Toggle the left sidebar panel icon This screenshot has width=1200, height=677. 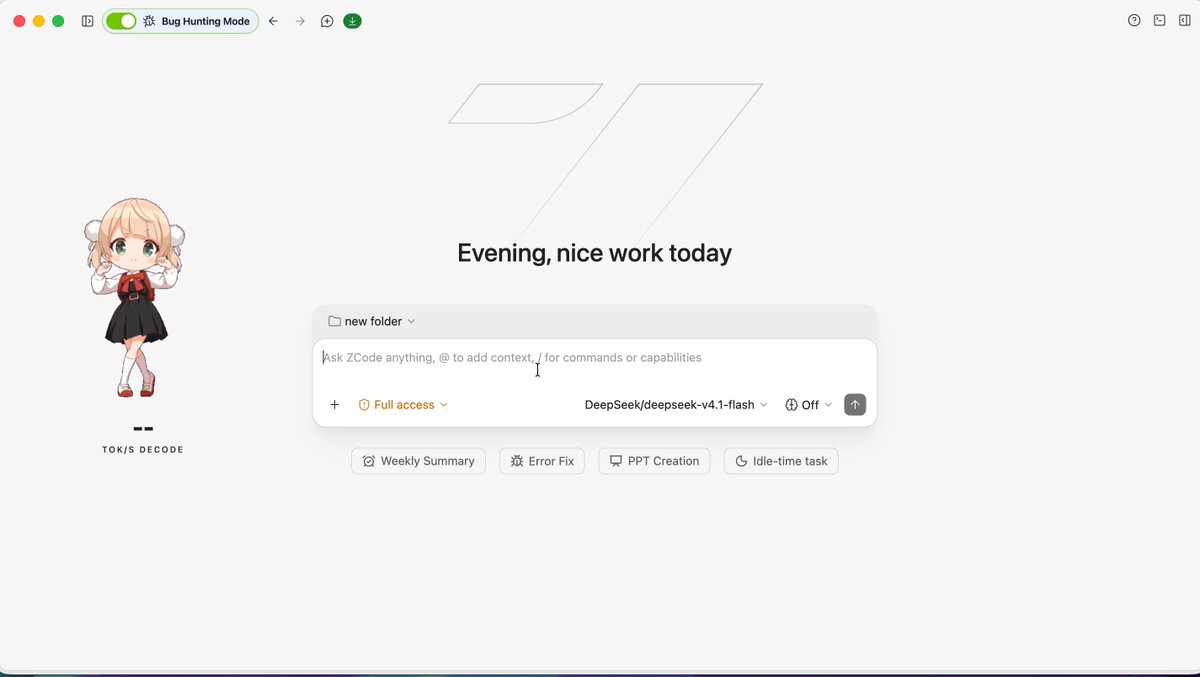(88, 21)
